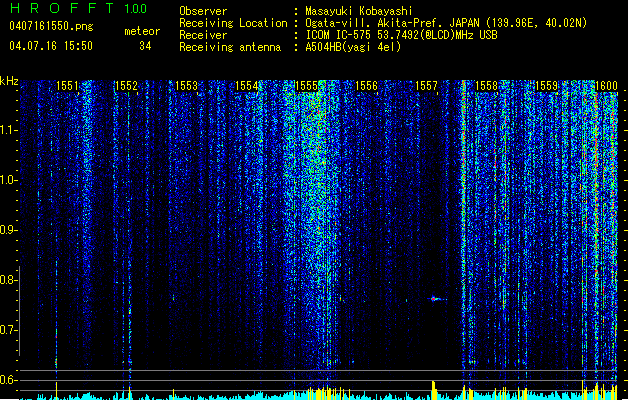Click the 1555 time marker
Image resolution: width=629 pixels, height=400 pixels.
[306, 86]
